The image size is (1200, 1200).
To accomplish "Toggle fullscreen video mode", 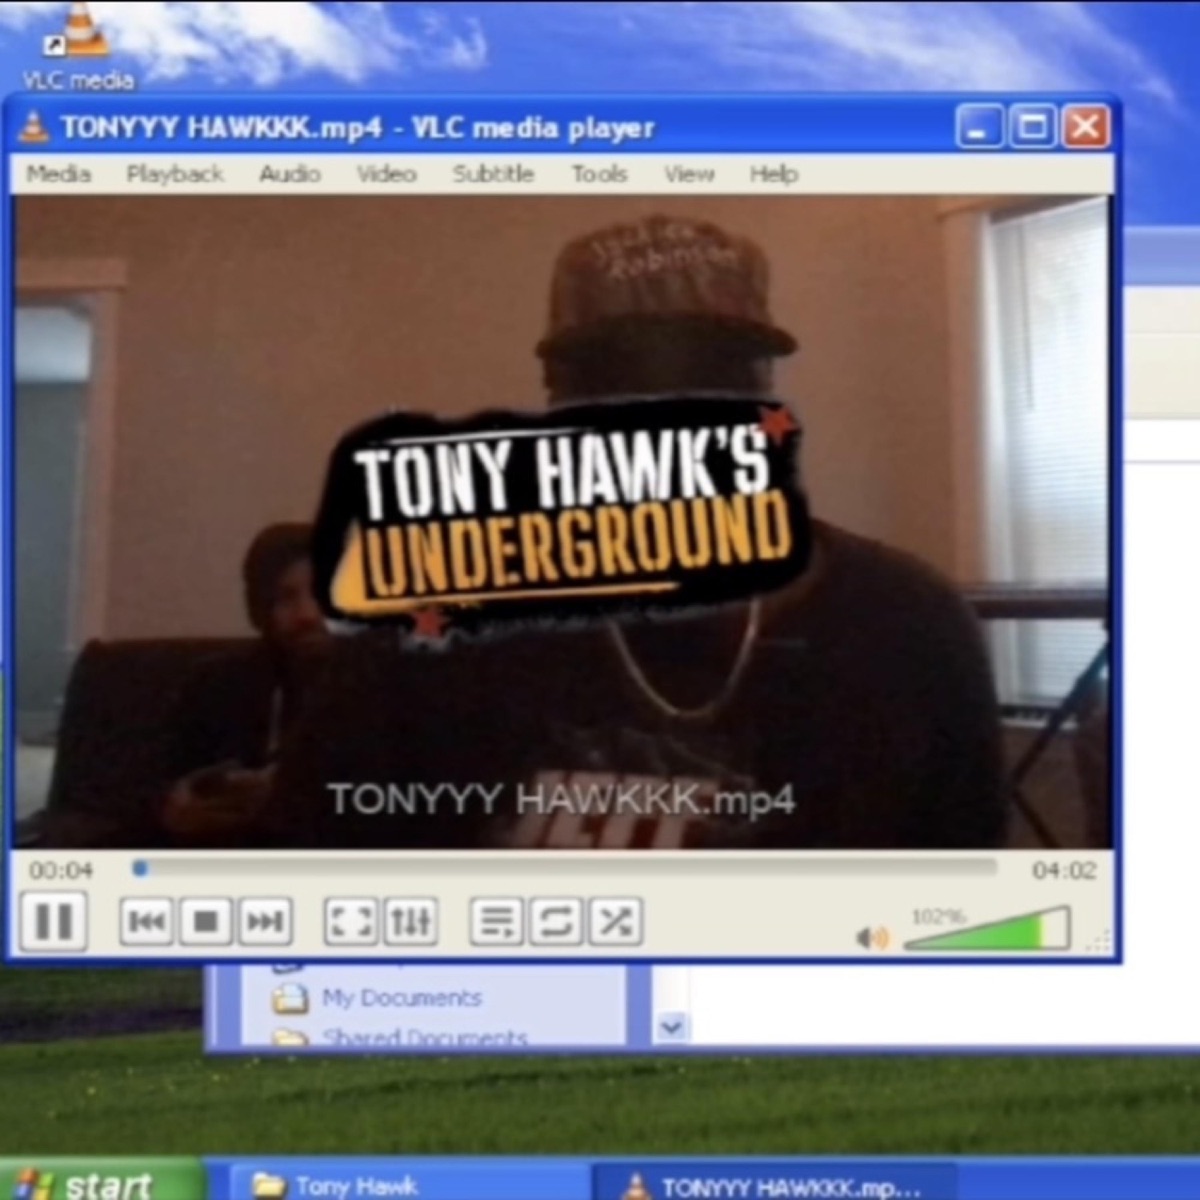I will 350,921.
